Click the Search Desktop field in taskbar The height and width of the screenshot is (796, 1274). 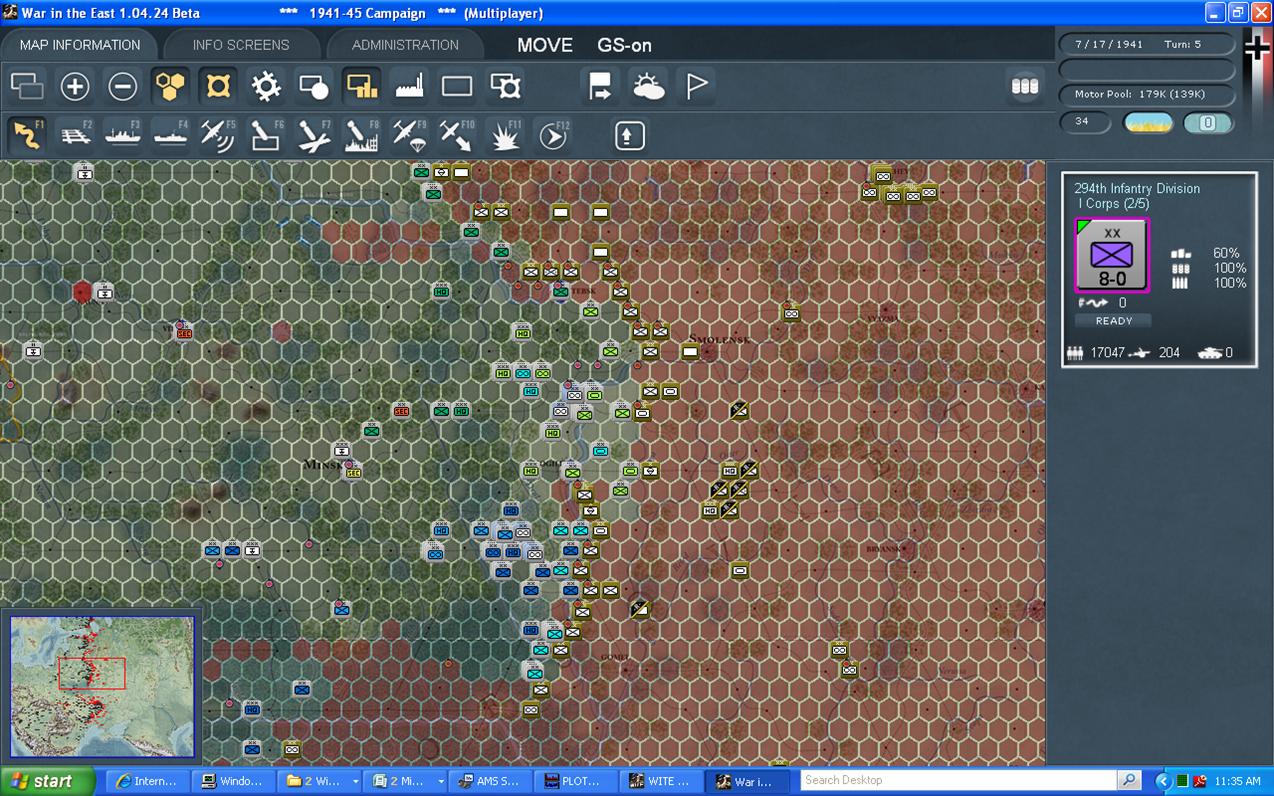(959, 780)
